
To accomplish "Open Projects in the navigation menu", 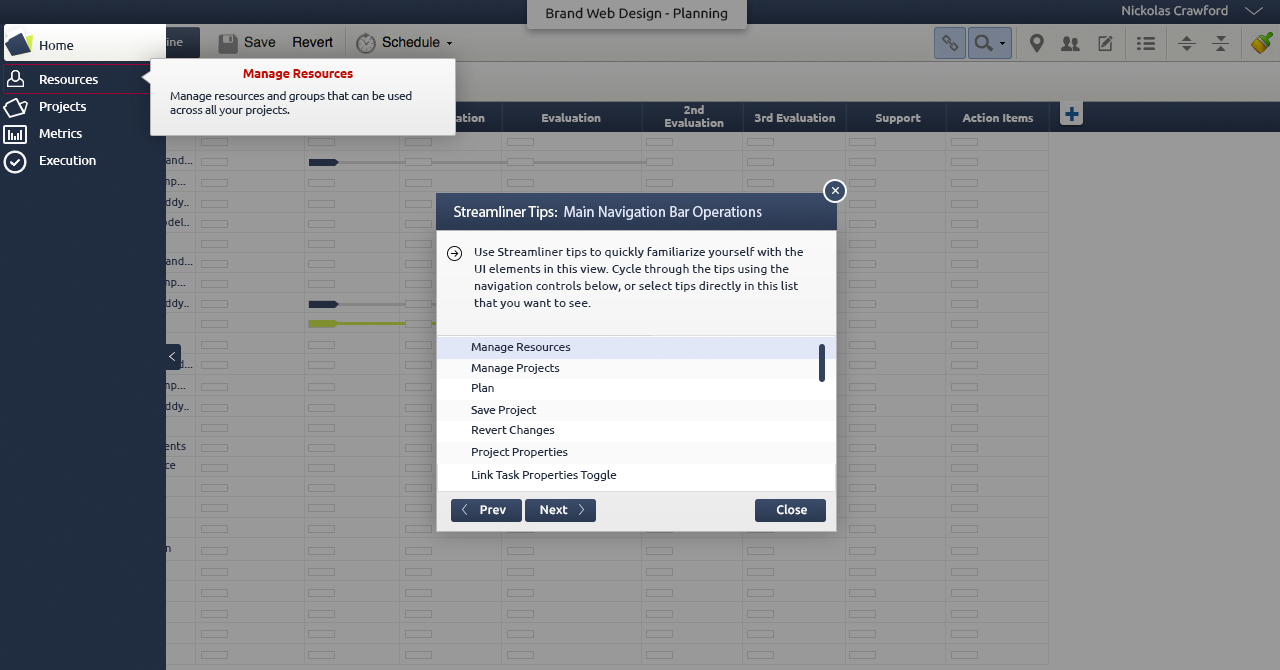I will point(62,106).
